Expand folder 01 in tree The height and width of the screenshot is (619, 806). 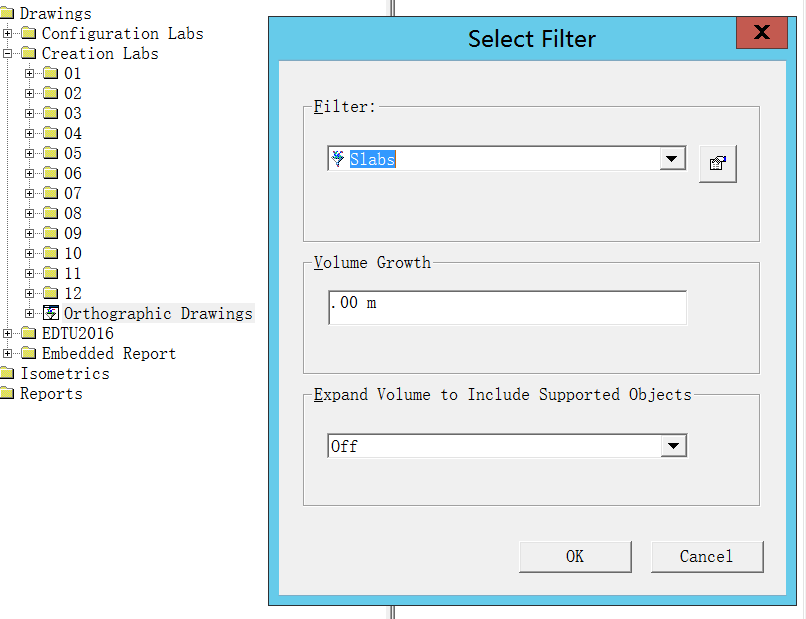(x=29, y=74)
